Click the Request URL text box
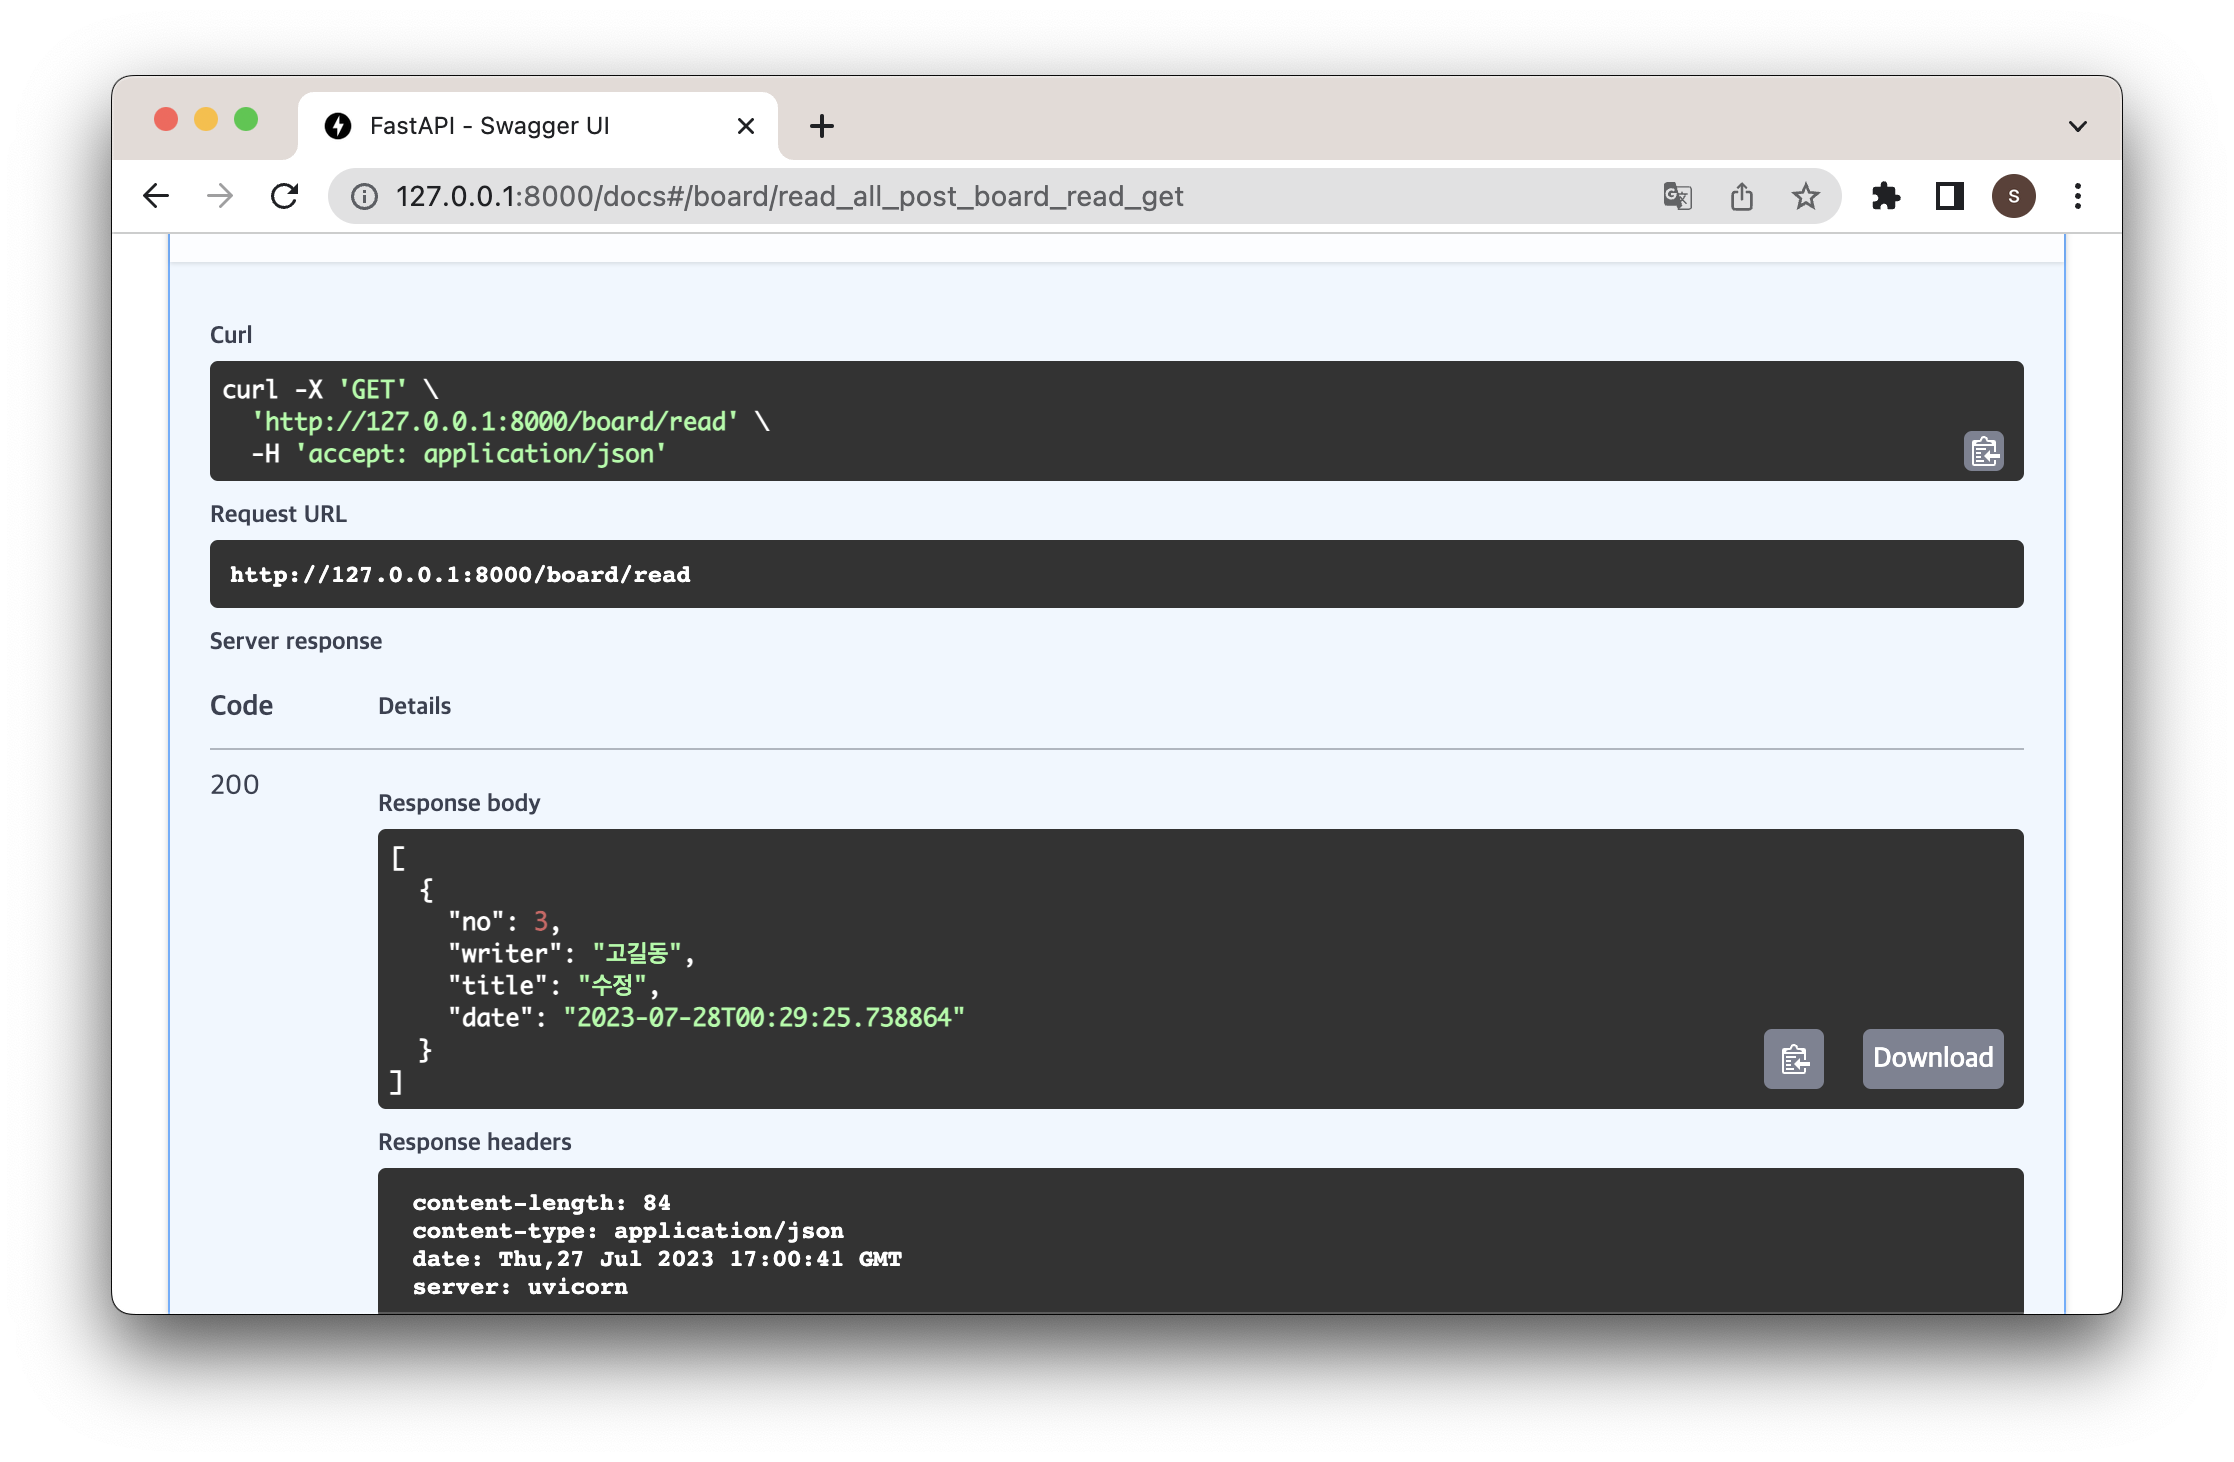Viewport: 2234px width, 1462px height. coord(1116,574)
